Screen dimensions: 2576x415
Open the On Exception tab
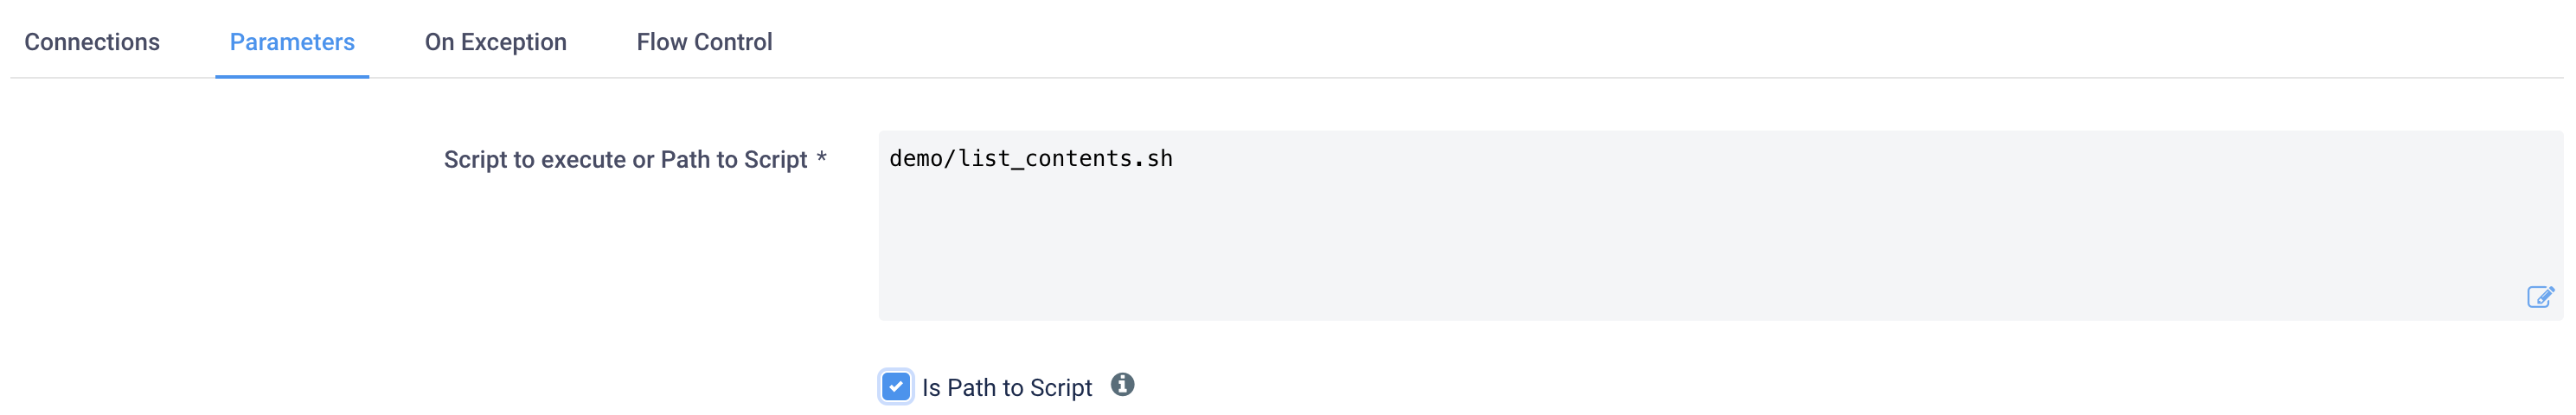495,42
